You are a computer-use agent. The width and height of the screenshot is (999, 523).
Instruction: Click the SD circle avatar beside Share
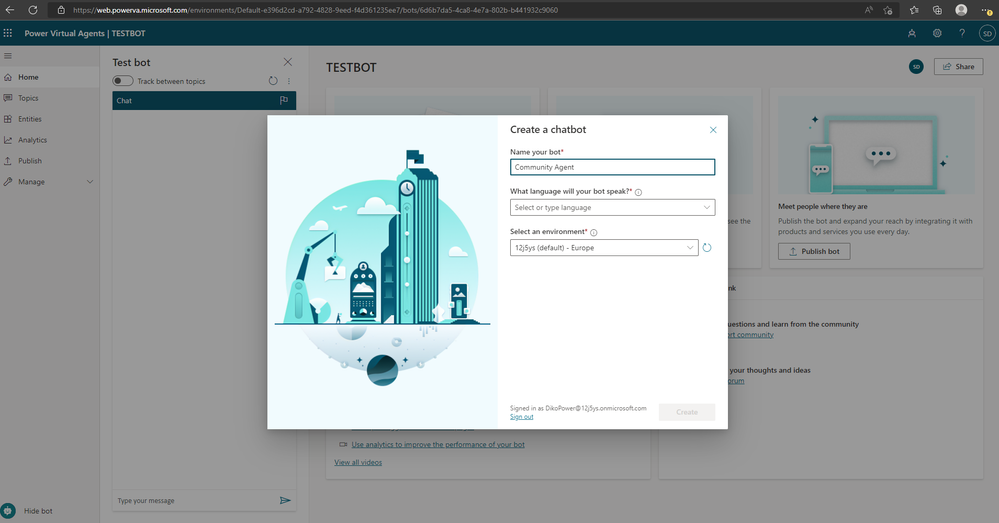point(916,66)
